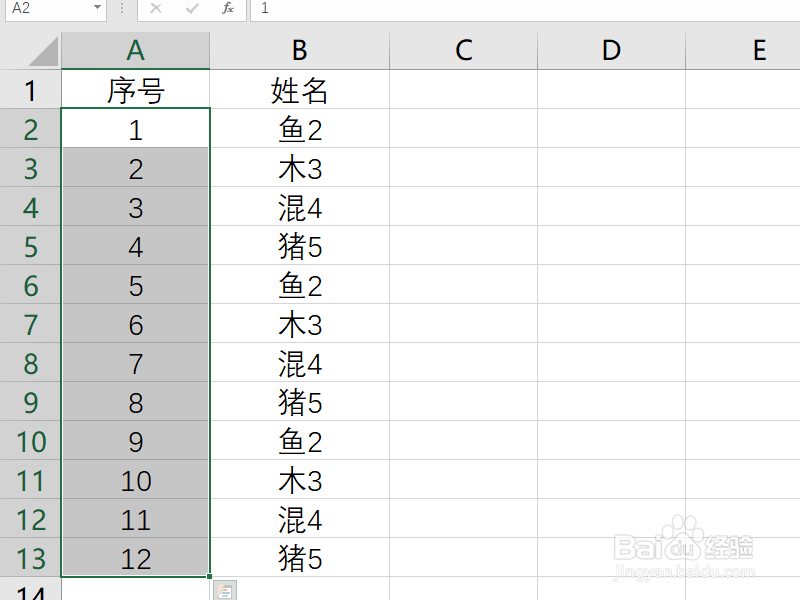Viewport: 800px width, 600px height.
Task: Click cell B5 containing 猪5
Action: coord(299,245)
